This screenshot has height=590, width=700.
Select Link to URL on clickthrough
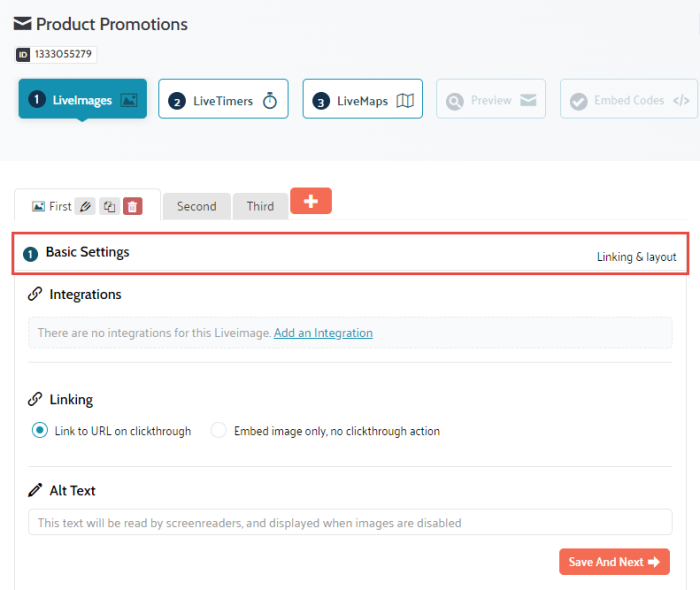(x=40, y=431)
